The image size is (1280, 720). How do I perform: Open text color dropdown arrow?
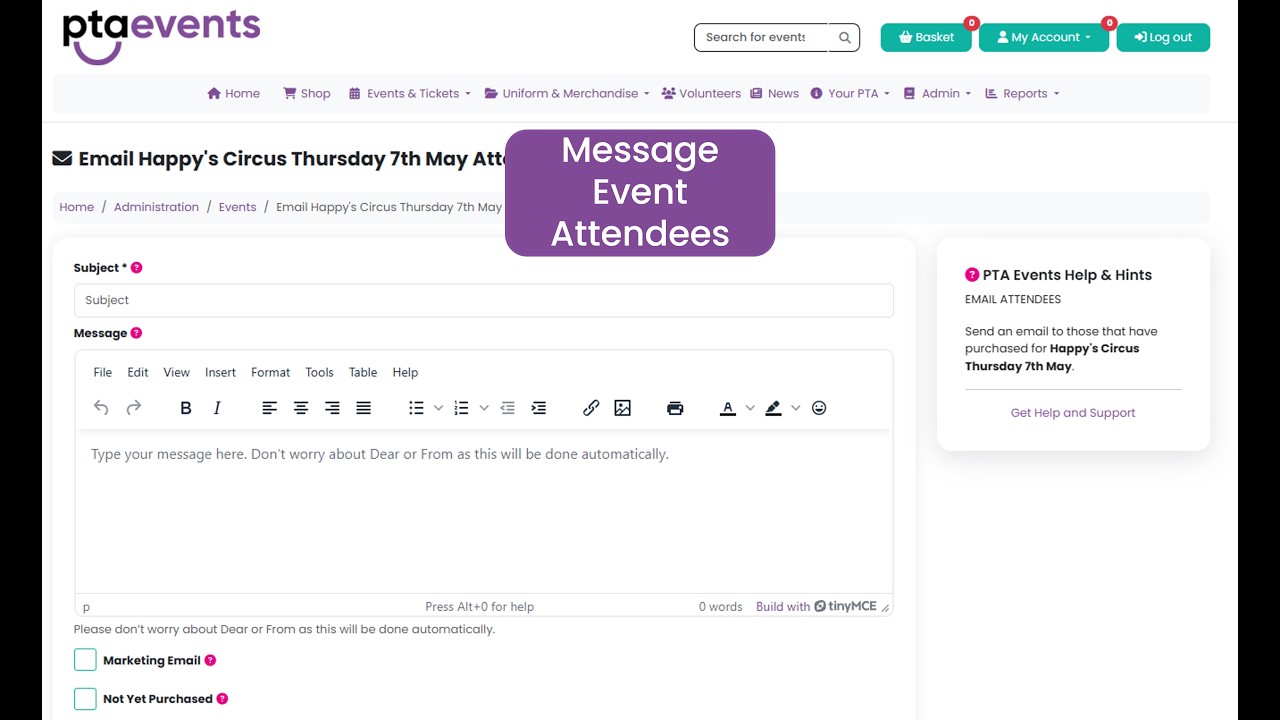click(x=750, y=408)
